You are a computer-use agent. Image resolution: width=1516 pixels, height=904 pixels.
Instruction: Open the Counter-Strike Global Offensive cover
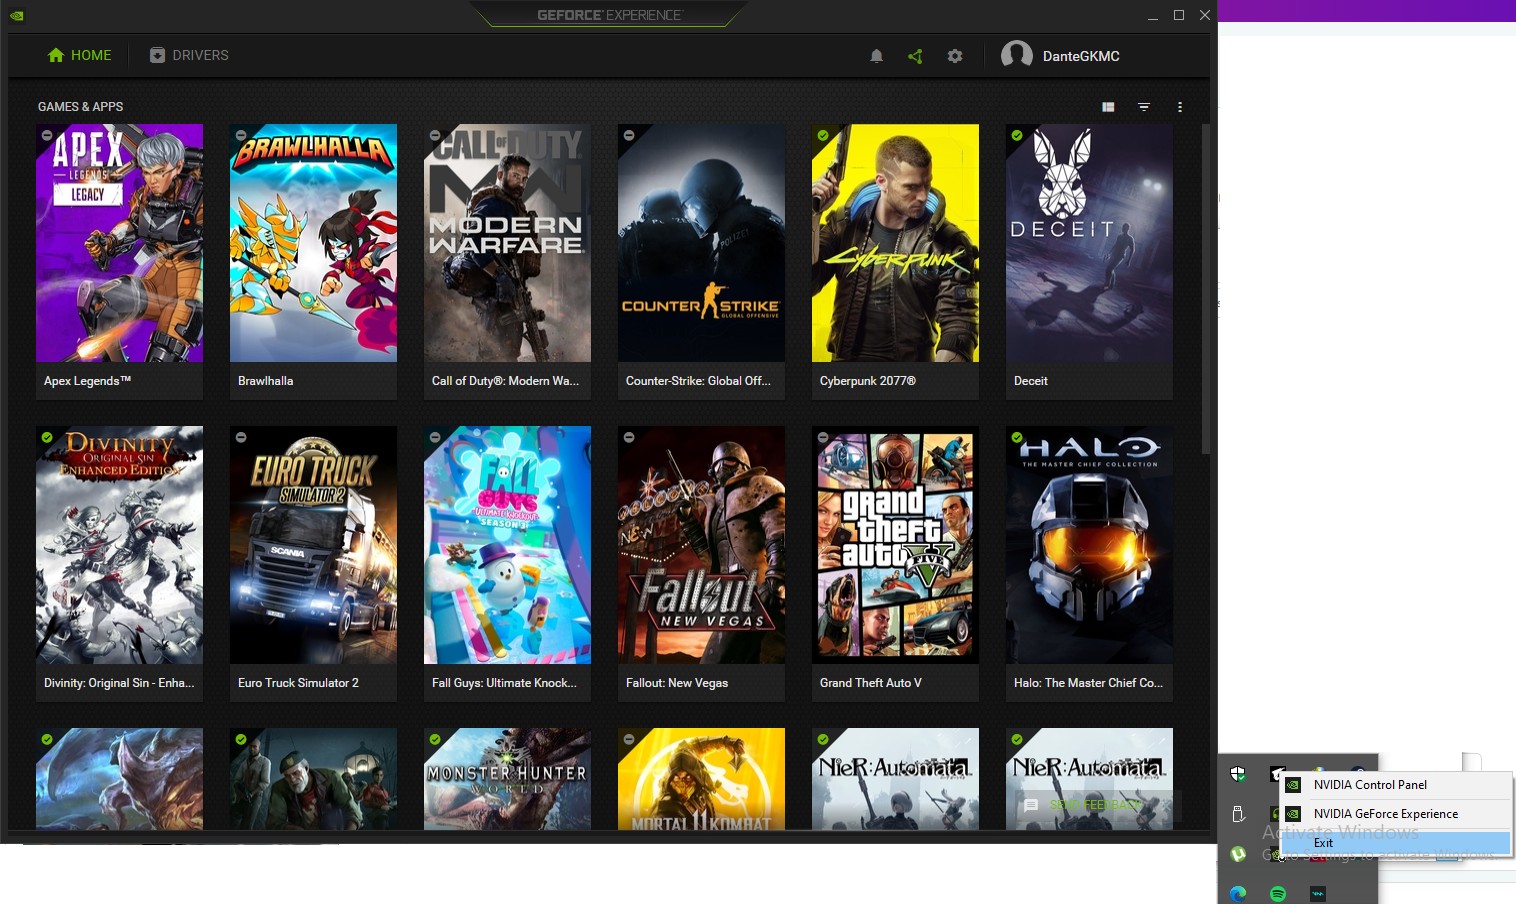coord(701,243)
